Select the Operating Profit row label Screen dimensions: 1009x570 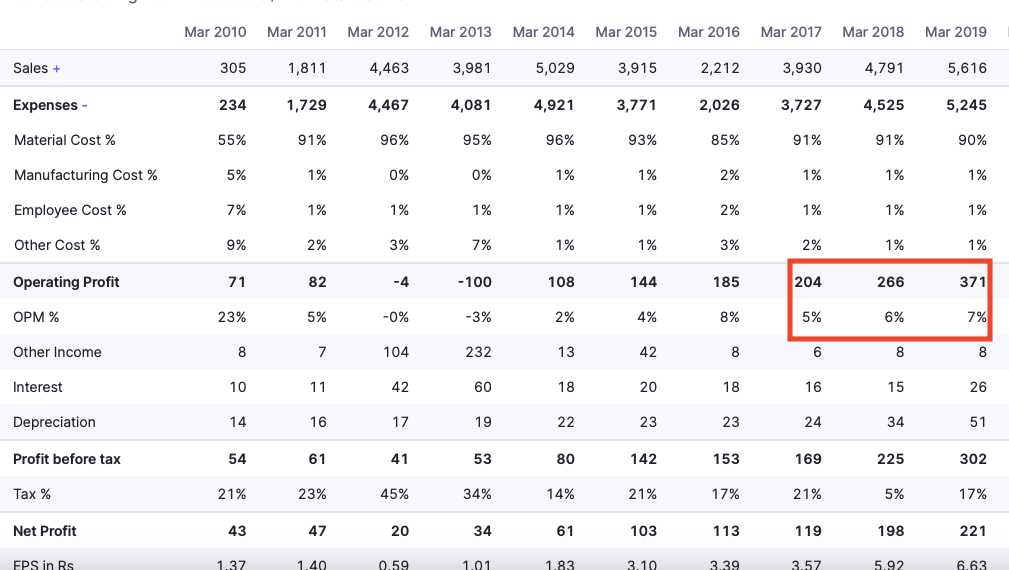tap(66, 283)
